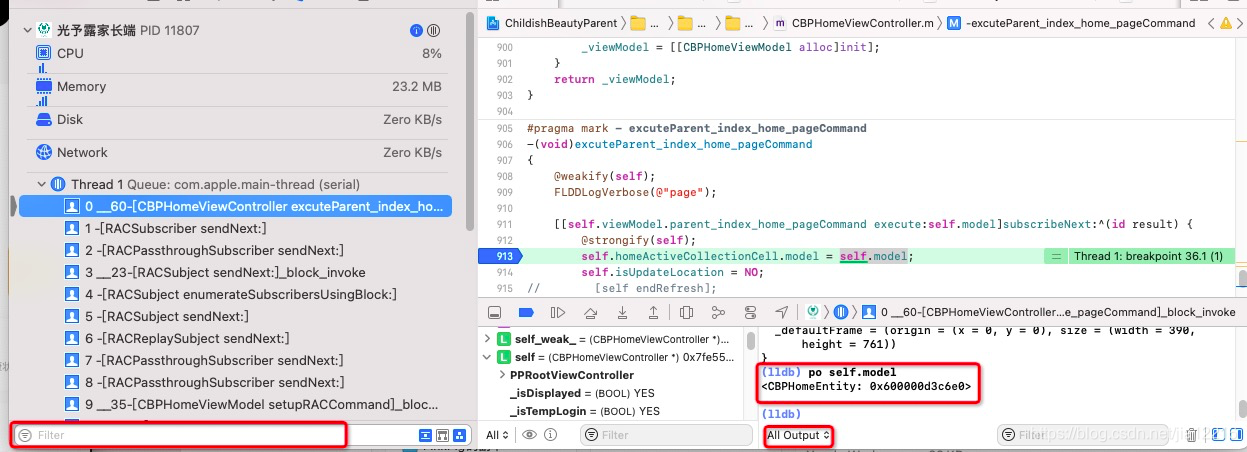Image resolution: width=1247 pixels, height=452 pixels.
Task: Select frame 1 -[RACSubscriber sendNext:]
Action: [x=236, y=229]
